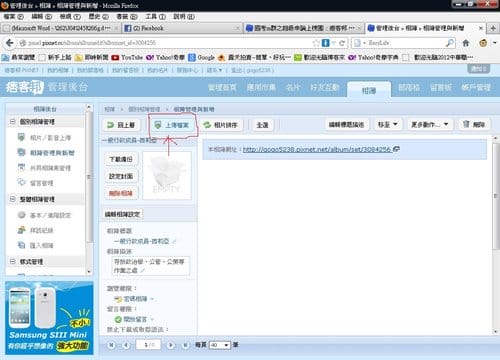This screenshot has height=360, width=500.
Task: Collapse the 樣式管理 sidebar section
Action: pos(12,261)
